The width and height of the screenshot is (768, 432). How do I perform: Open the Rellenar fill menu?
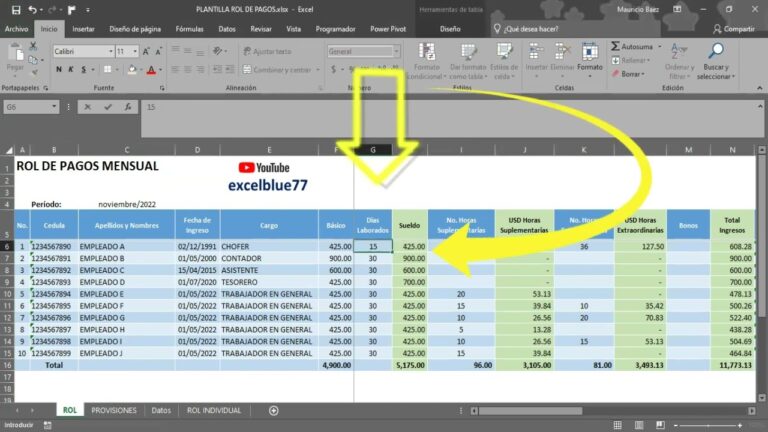(x=631, y=61)
